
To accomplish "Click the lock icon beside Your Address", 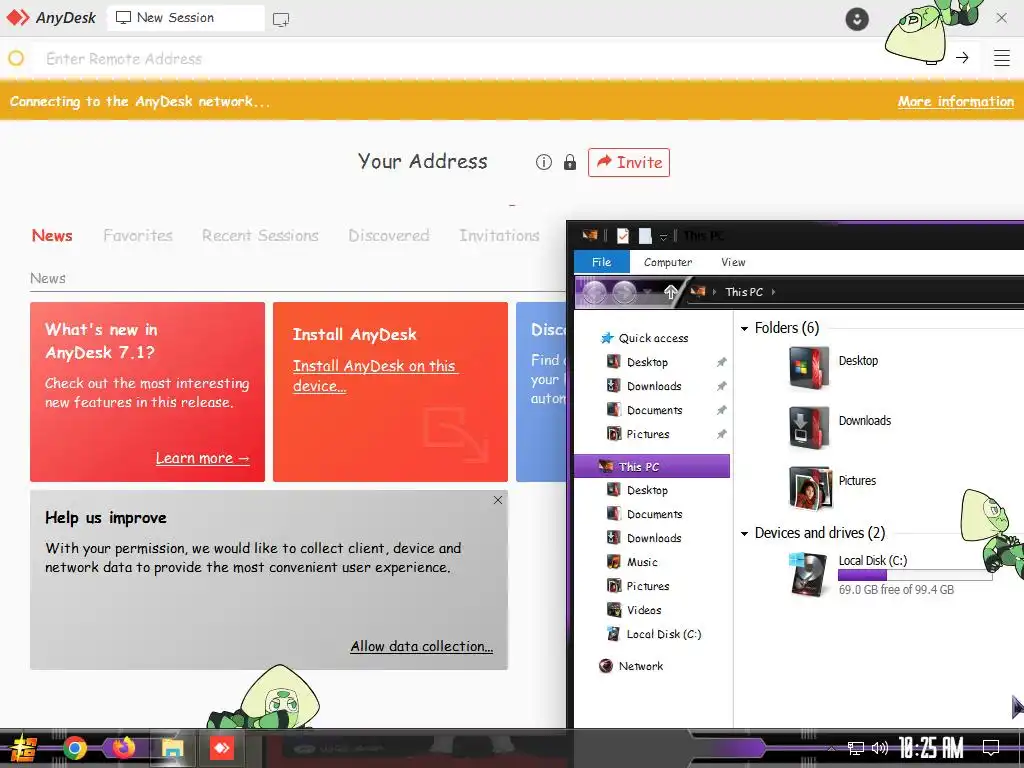I will (569, 162).
